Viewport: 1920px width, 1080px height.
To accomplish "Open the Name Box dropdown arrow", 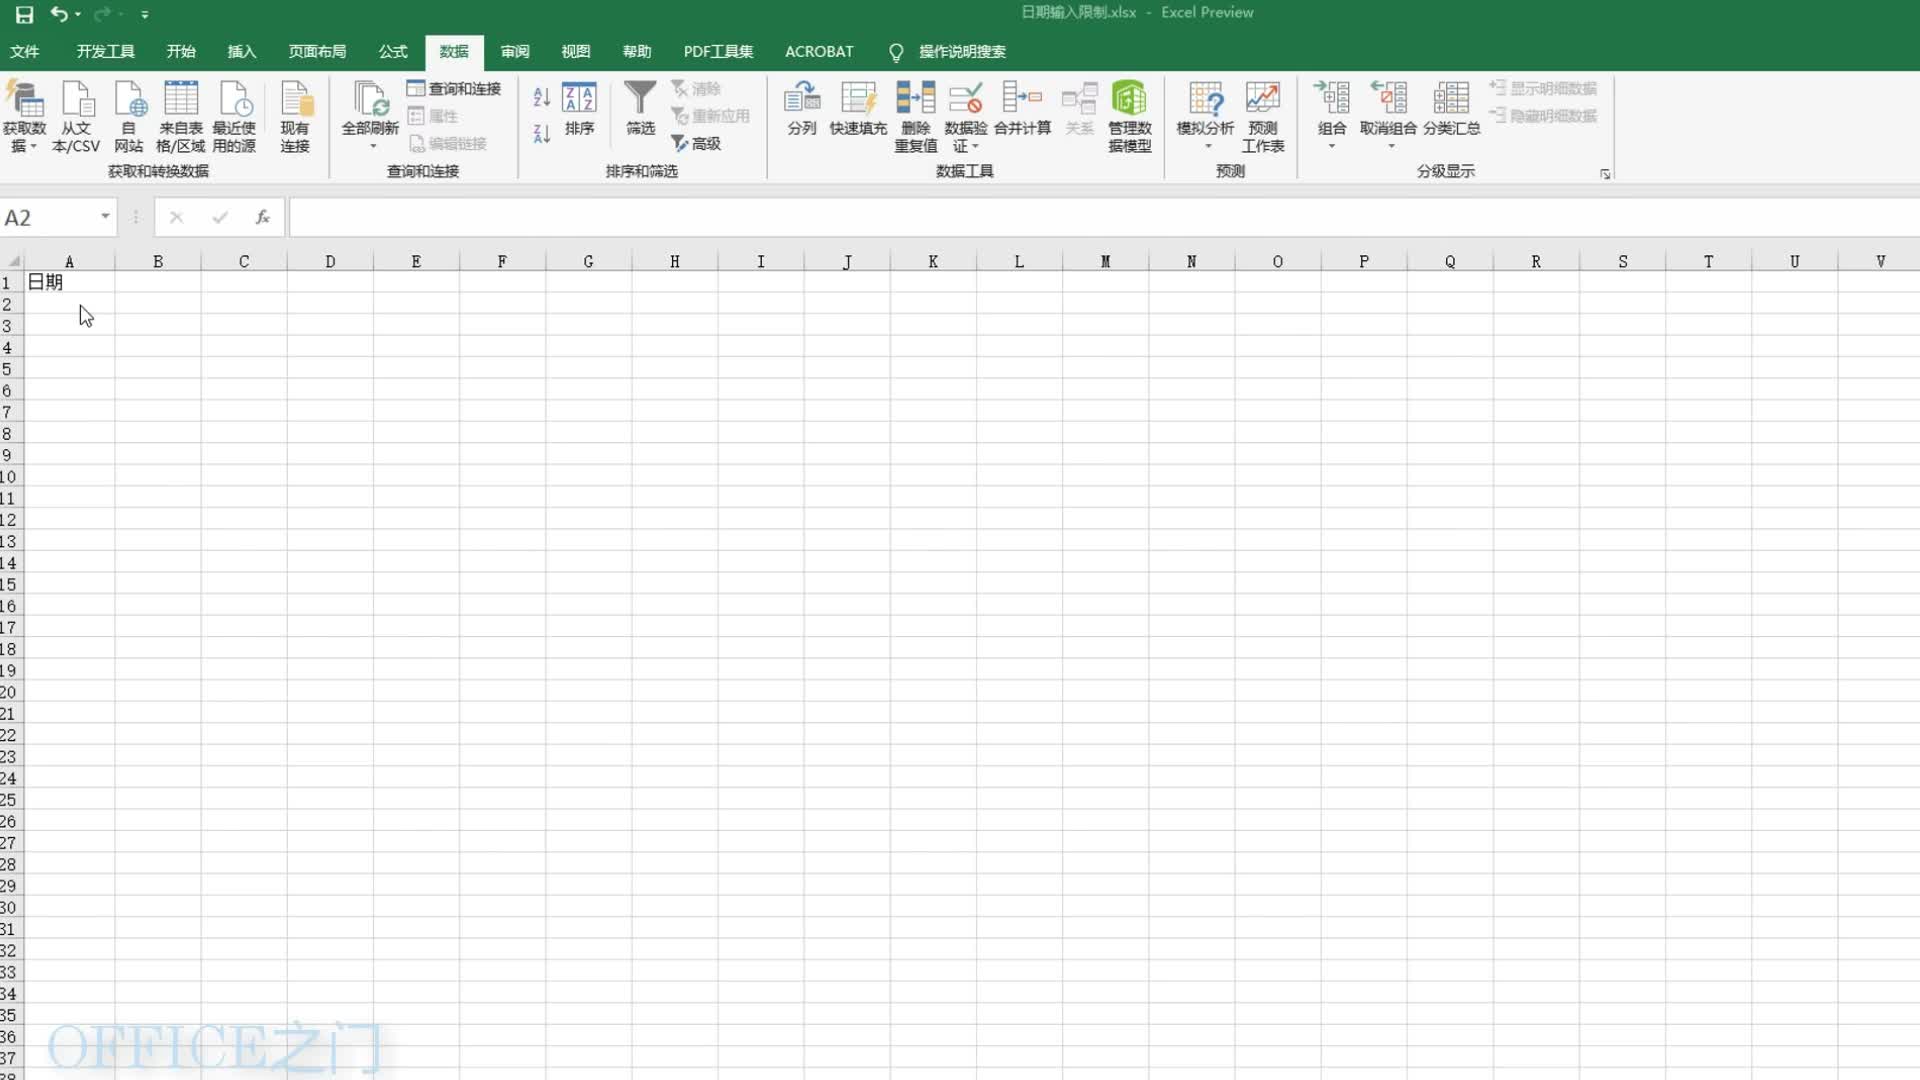I will coord(105,217).
